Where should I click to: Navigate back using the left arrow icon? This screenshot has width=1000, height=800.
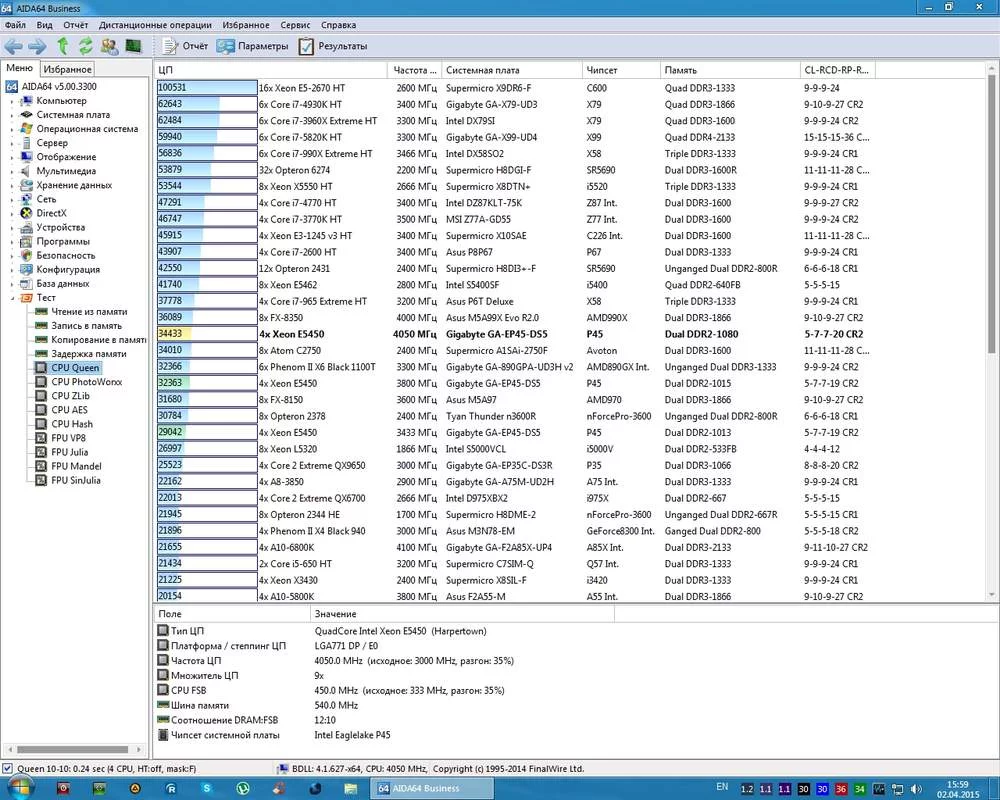tap(14, 46)
